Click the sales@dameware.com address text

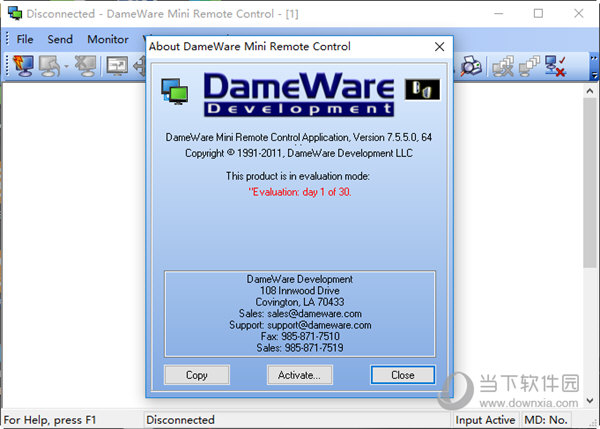pyautogui.click(x=315, y=314)
